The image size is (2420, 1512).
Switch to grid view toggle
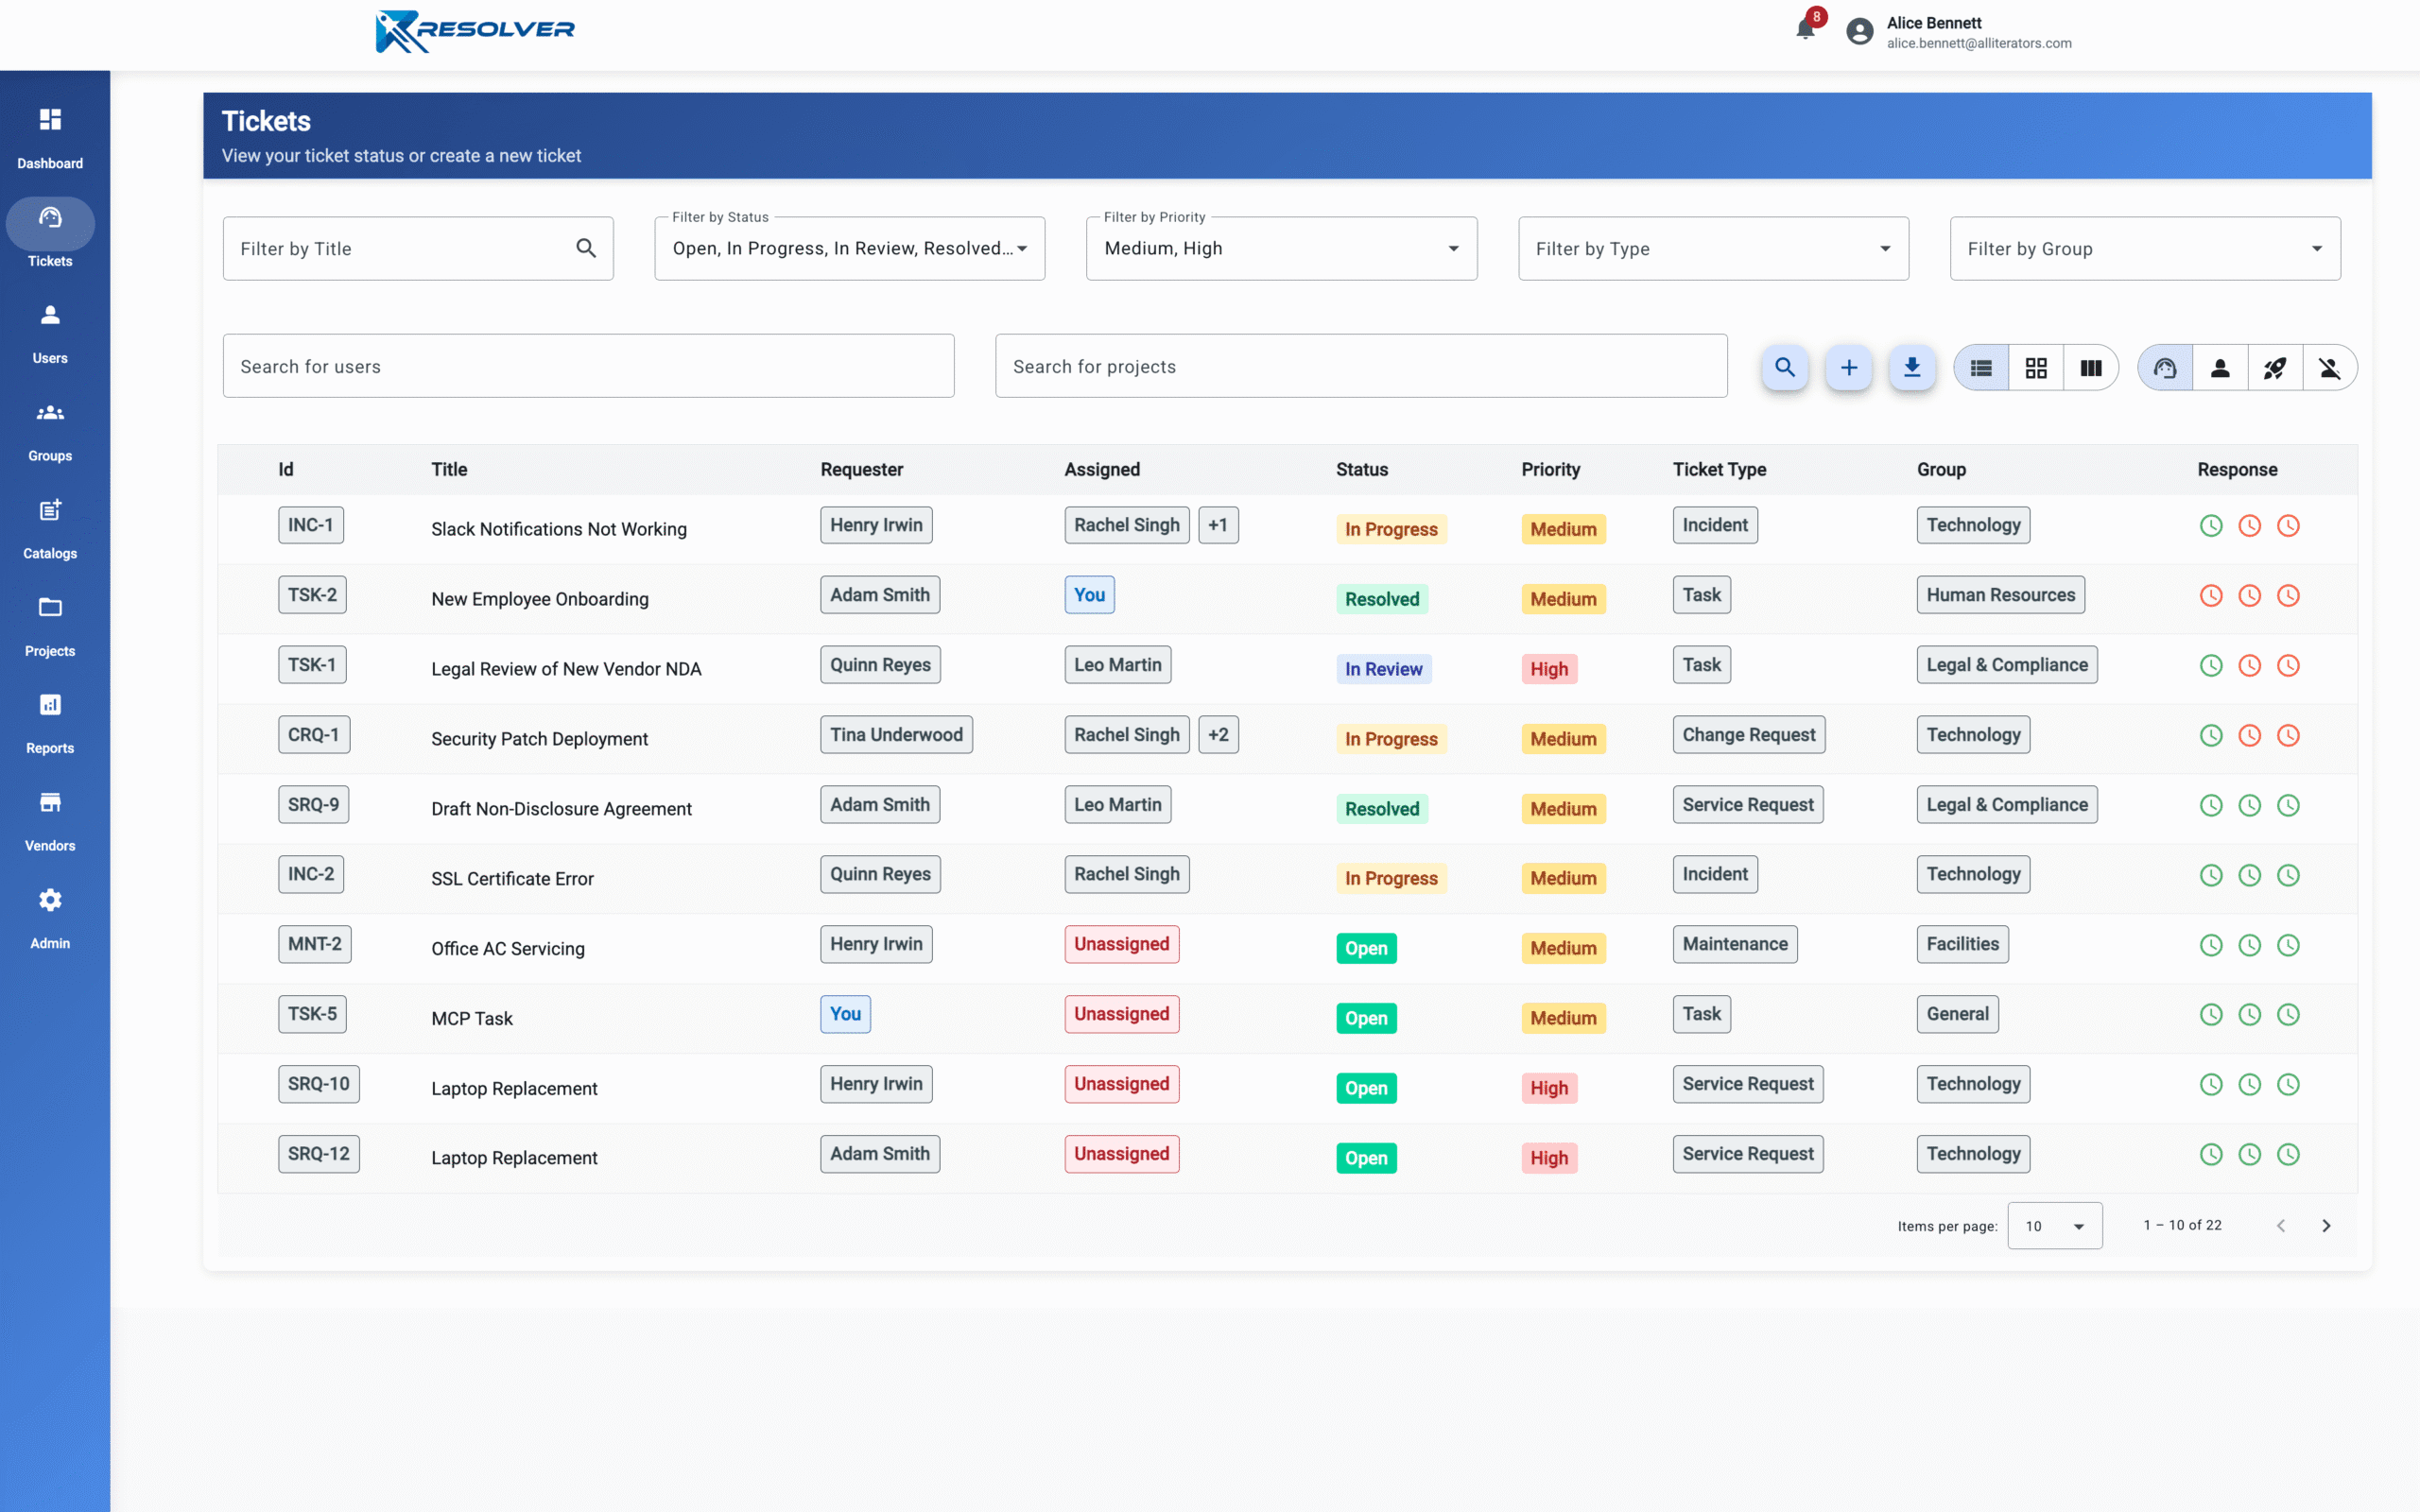coord(2035,368)
